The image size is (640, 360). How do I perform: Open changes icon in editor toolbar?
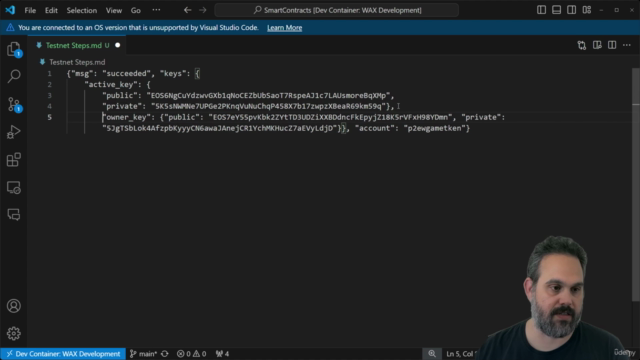(582, 45)
